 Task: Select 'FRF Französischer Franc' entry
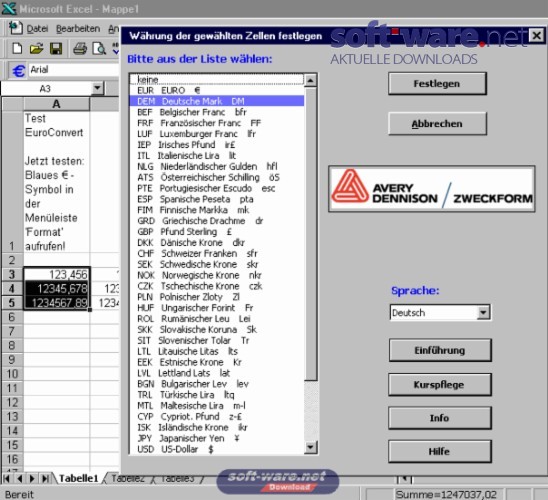(x=217, y=123)
